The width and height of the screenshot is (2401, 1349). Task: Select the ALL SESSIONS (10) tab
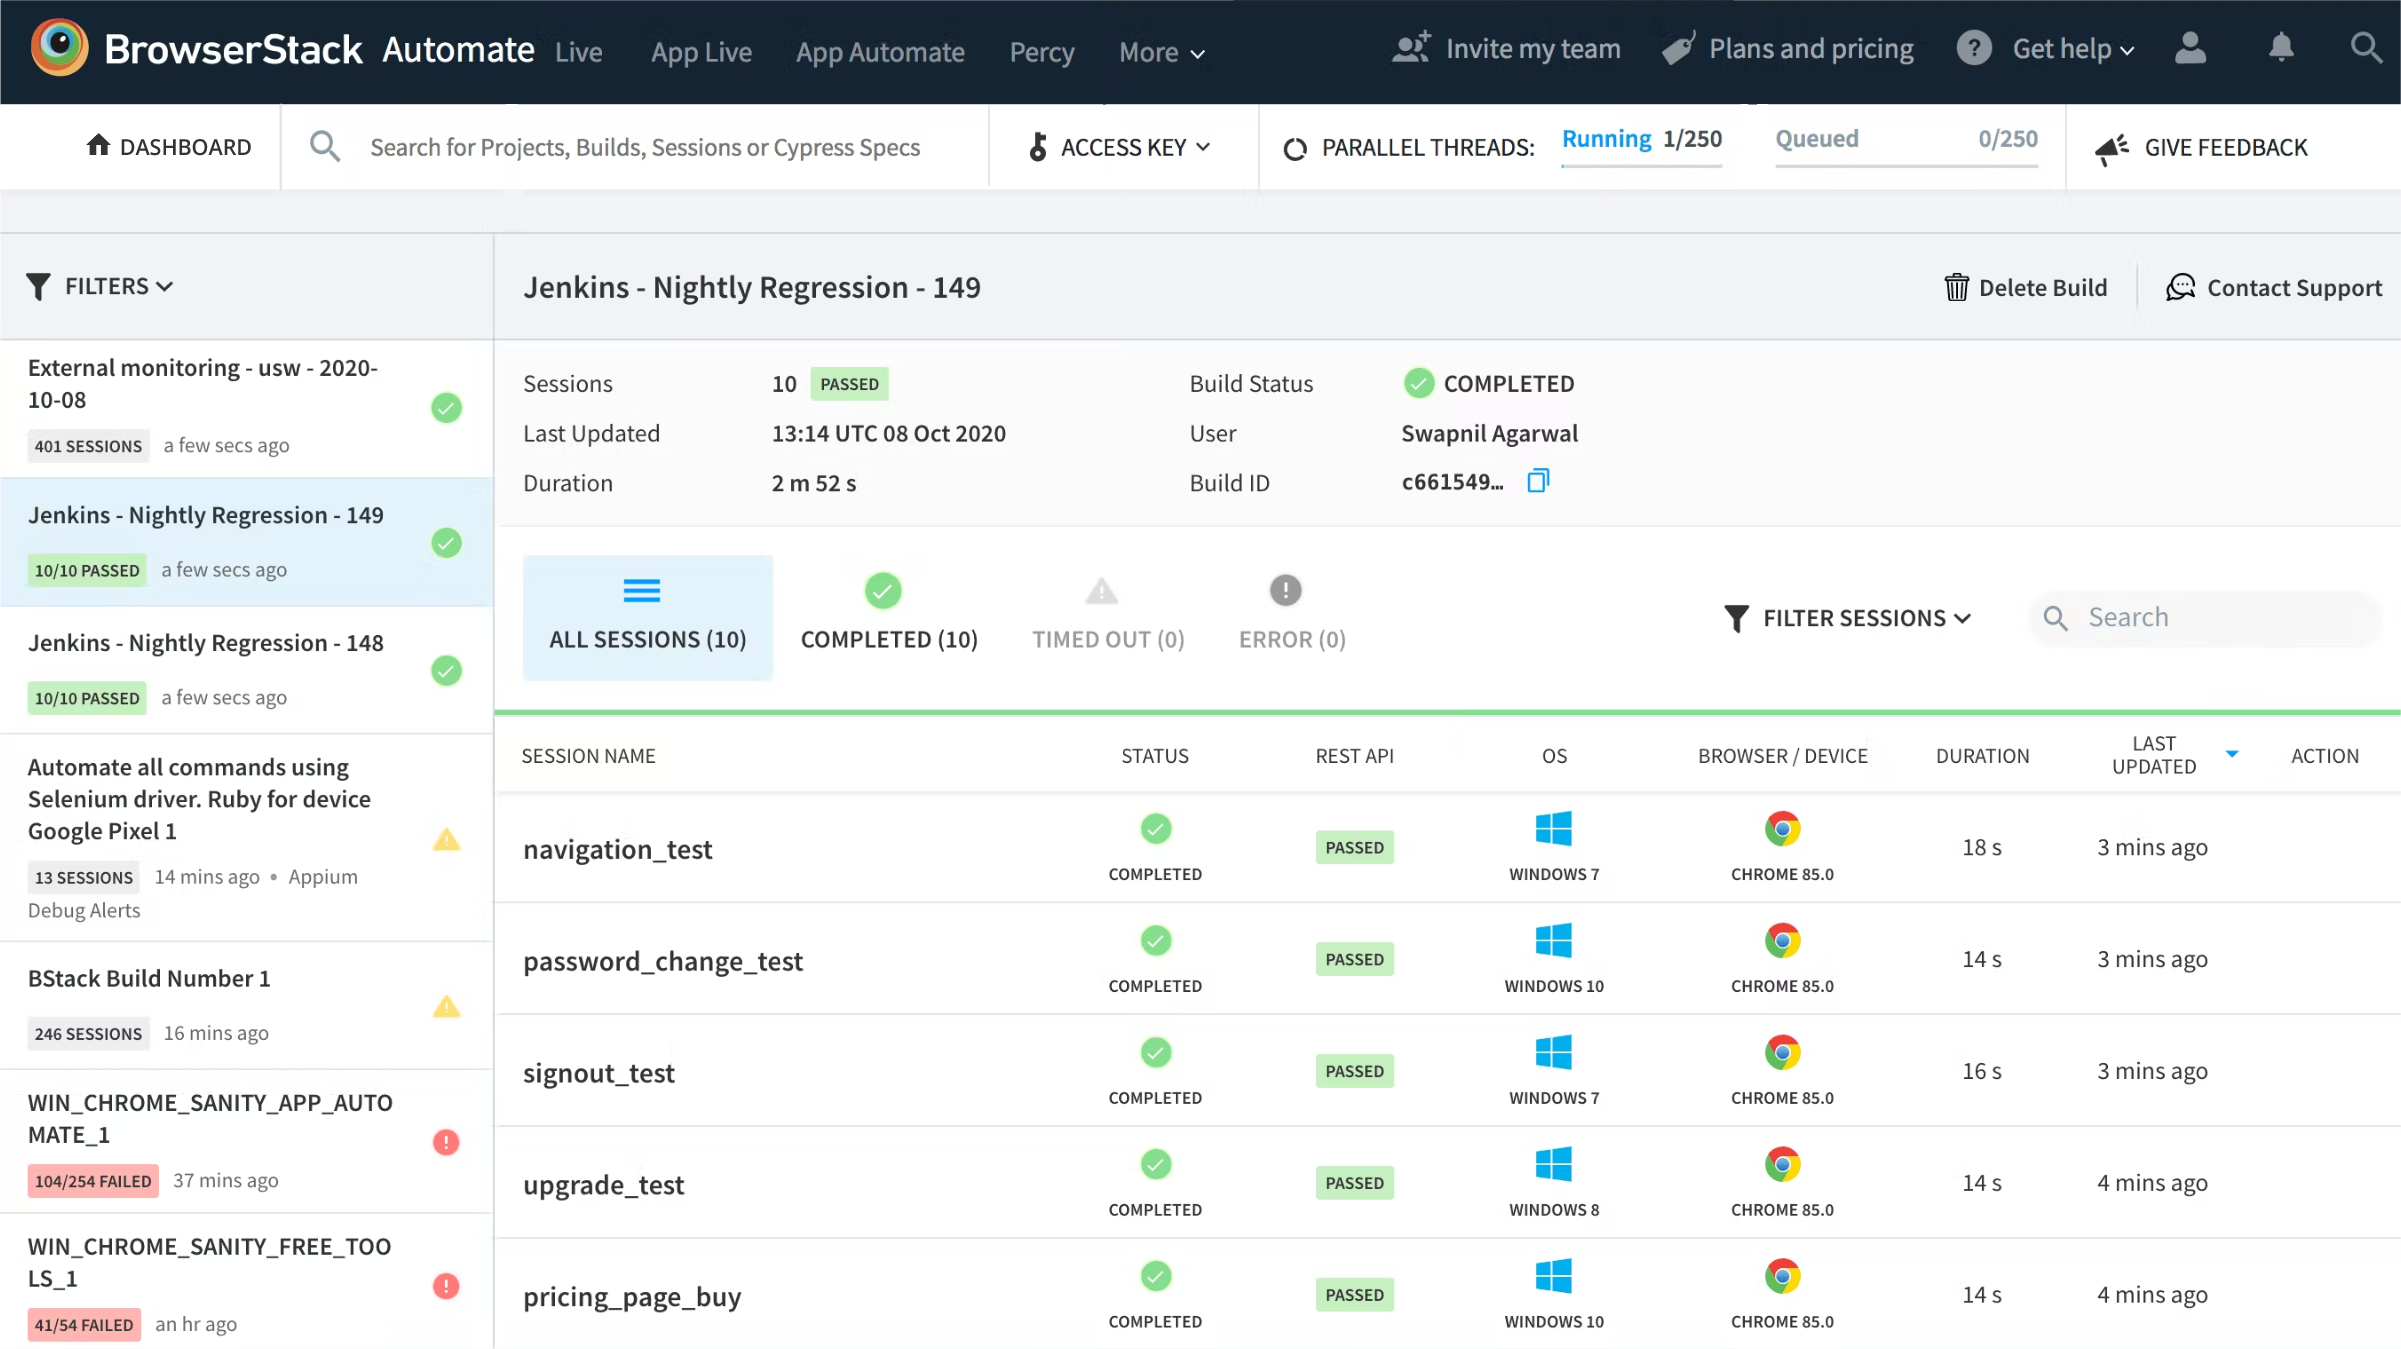pyautogui.click(x=647, y=618)
